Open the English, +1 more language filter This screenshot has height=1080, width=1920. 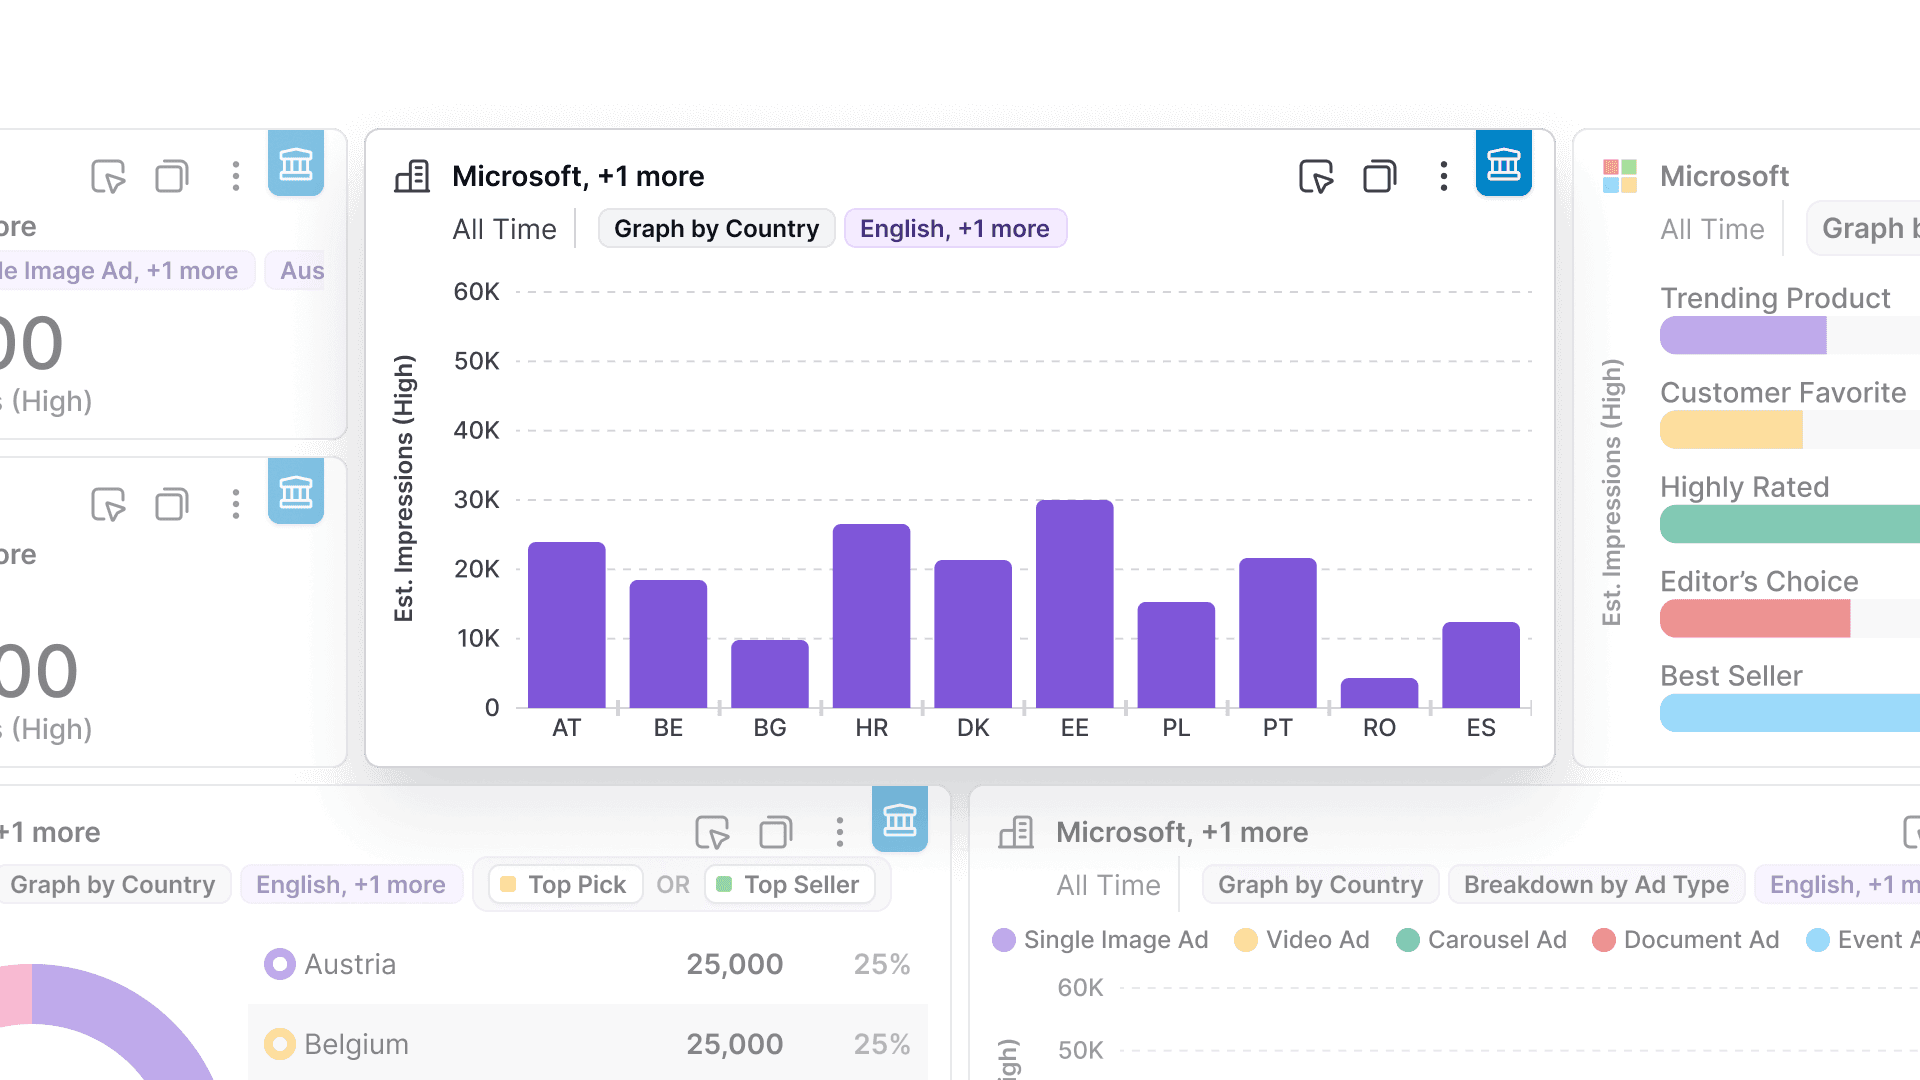tap(955, 228)
